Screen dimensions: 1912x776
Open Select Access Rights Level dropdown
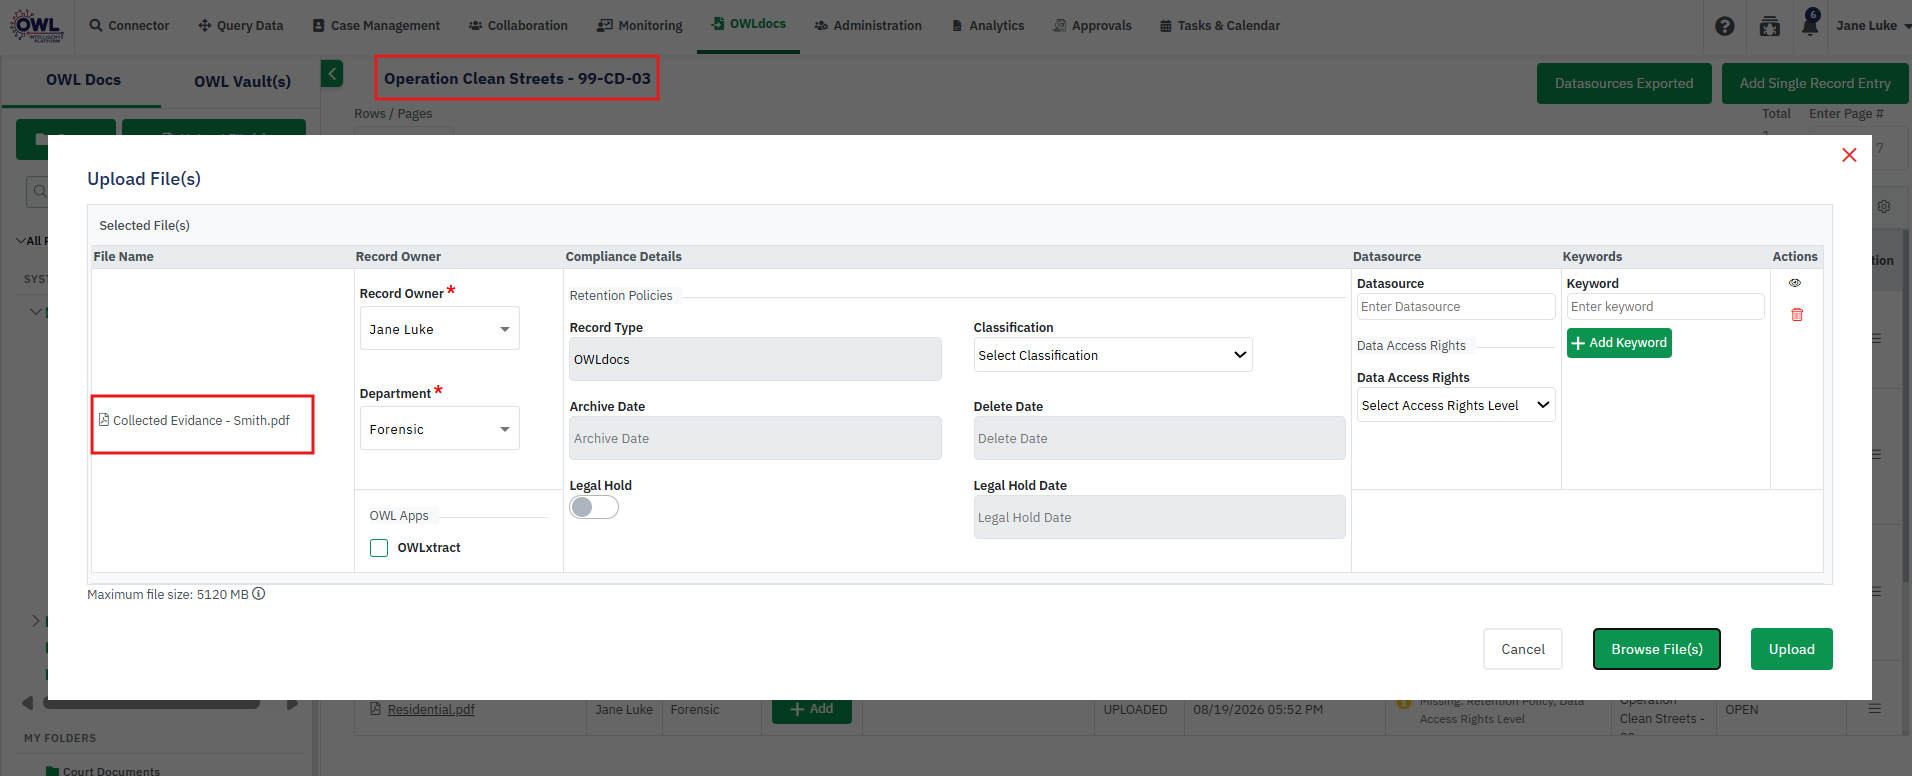(x=1455, y=405)
